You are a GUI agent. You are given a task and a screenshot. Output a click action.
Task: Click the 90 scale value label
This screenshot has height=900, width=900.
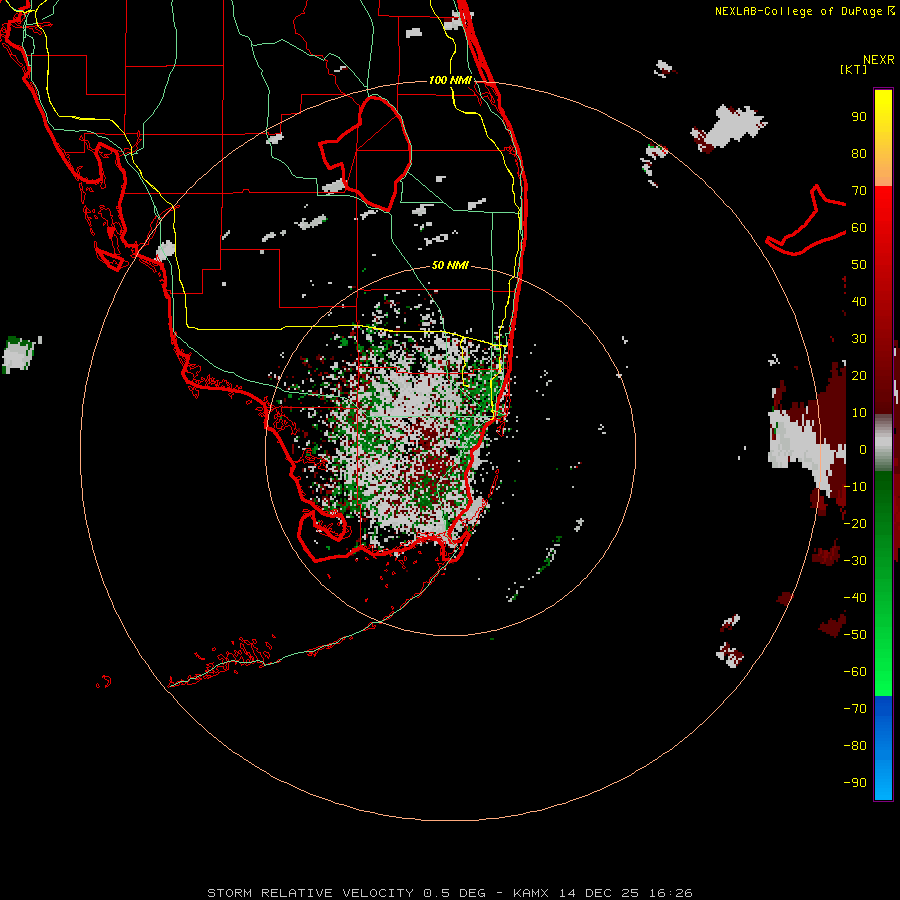859,117
